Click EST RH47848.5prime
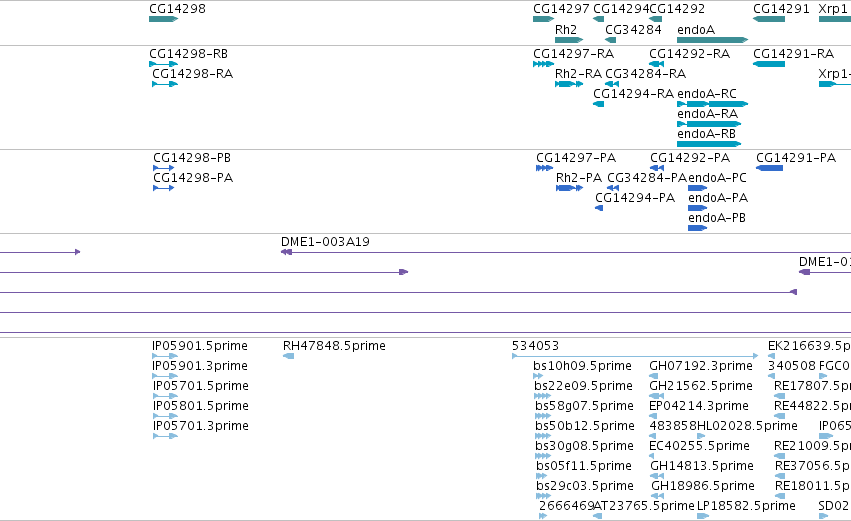The width and height of the screenshot is (851, 521). [x=334, y=346]
